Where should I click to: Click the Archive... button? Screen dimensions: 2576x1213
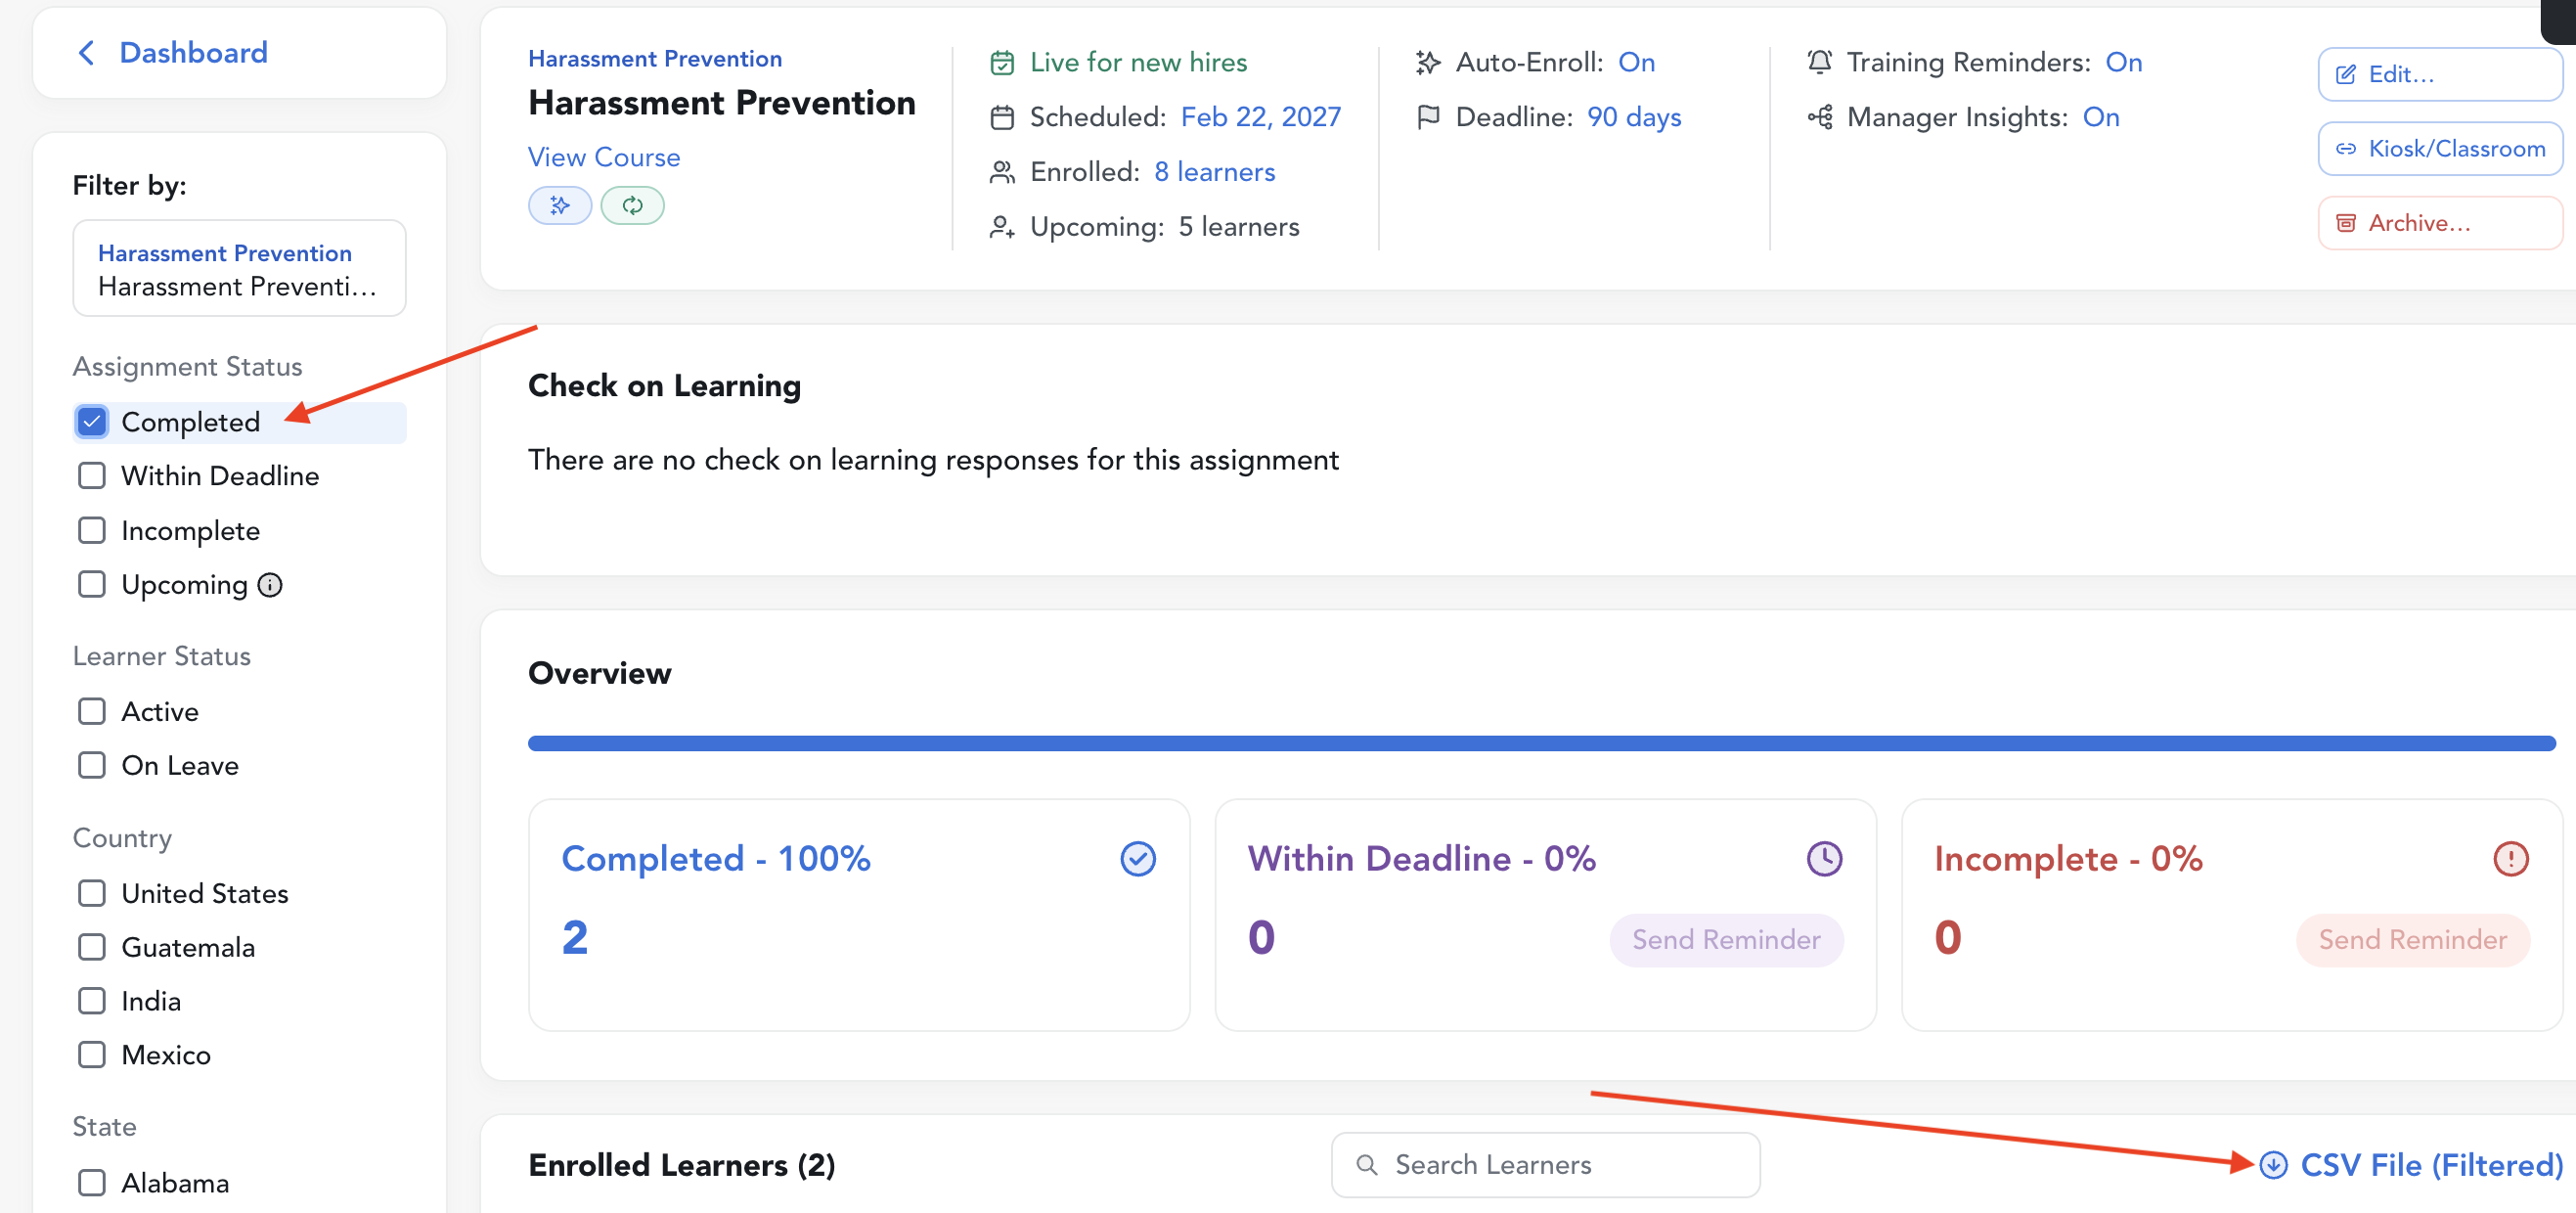2439,223
